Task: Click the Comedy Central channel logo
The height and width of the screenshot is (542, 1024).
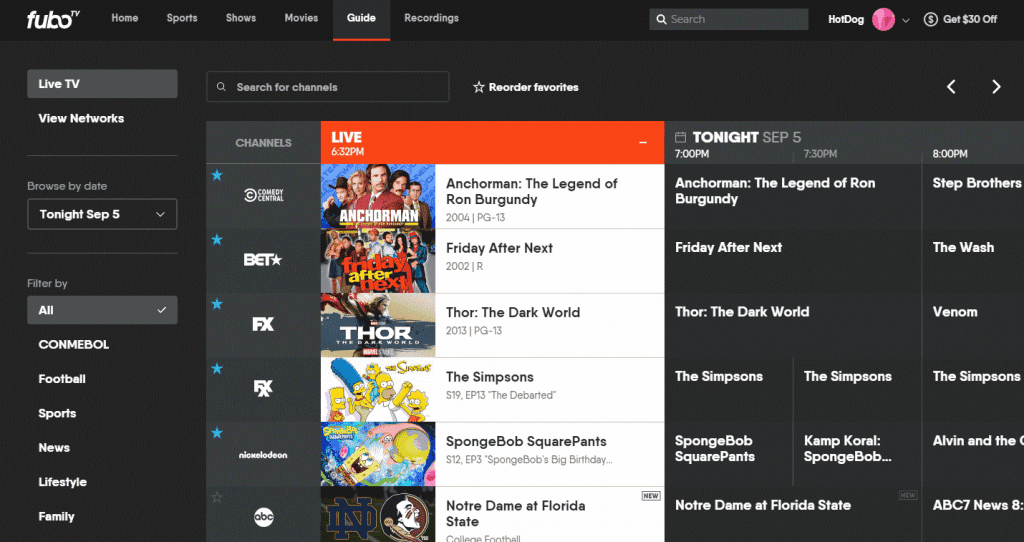Action: [x=264, y=196]
